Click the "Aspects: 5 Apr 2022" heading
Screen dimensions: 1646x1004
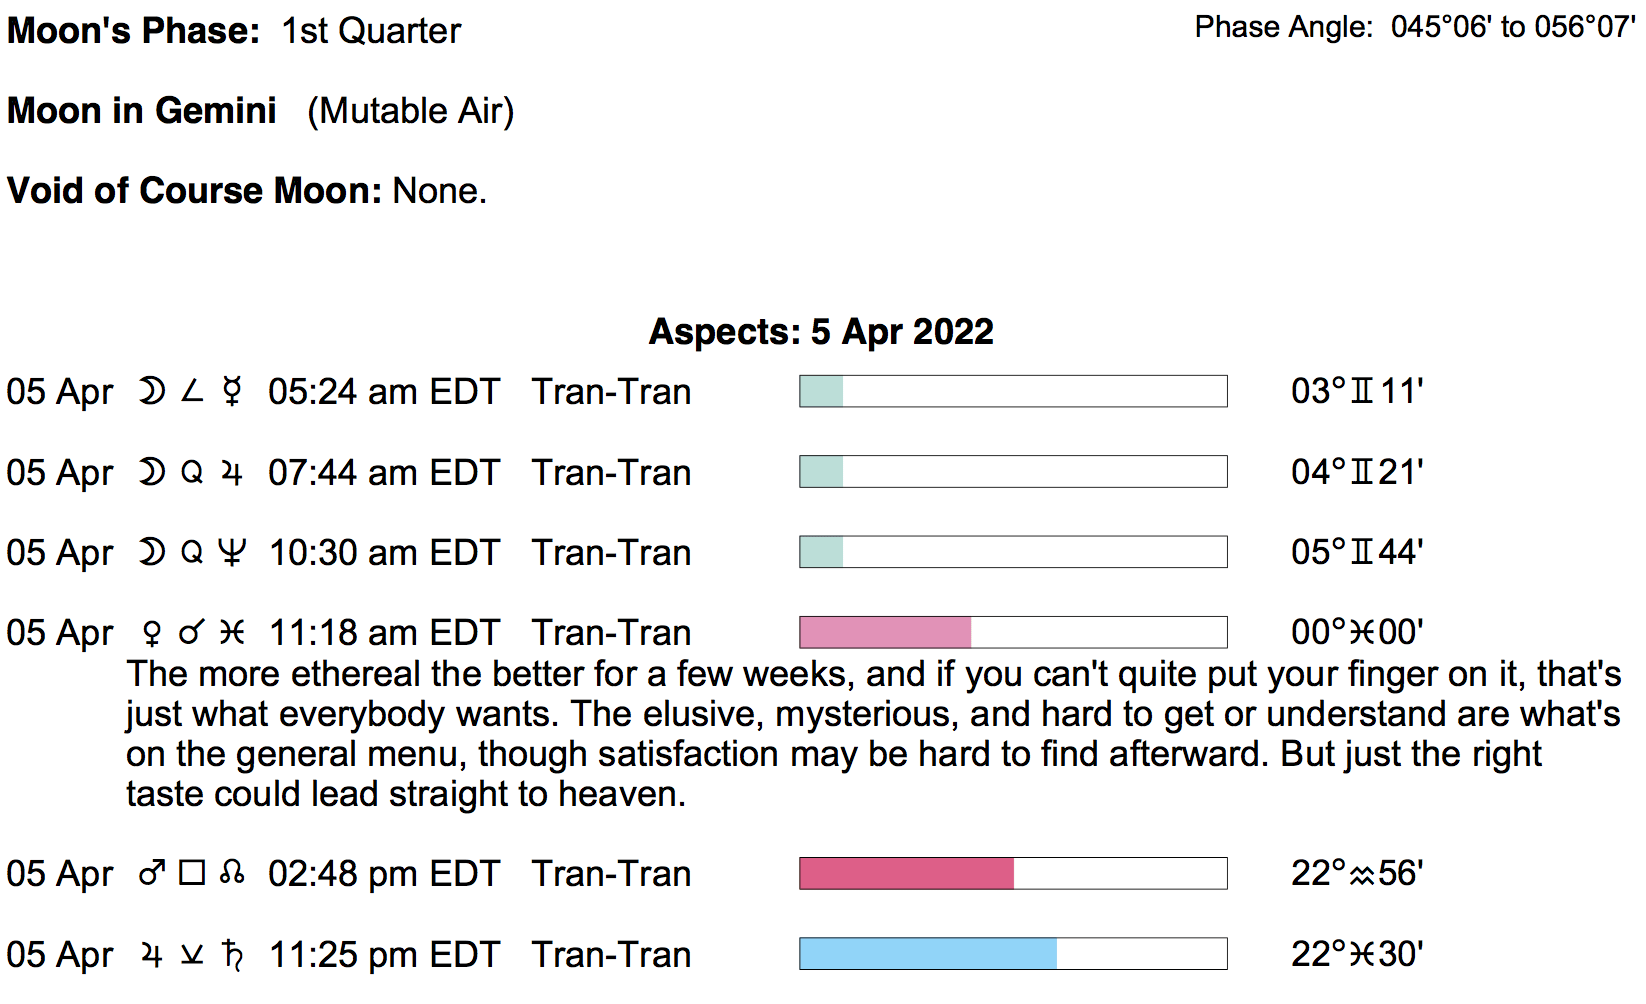[x=821, y=331]
